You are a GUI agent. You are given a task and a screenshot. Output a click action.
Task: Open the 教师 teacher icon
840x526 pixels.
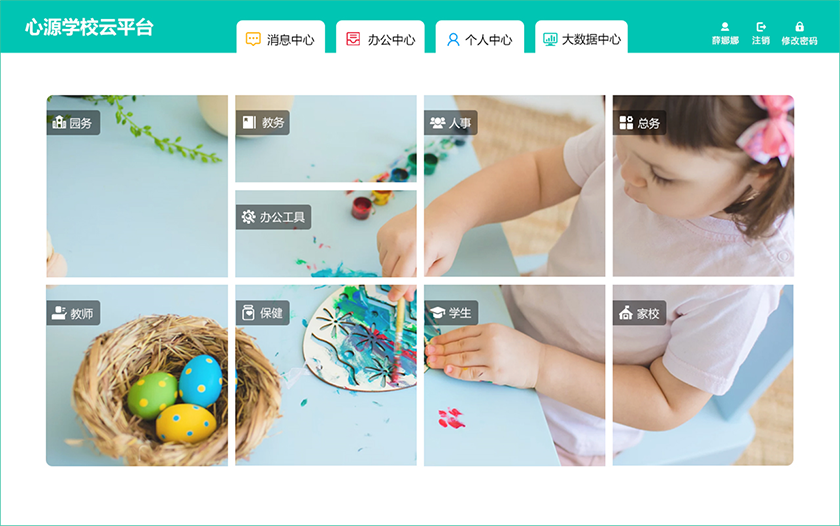(x=59, y=313)
